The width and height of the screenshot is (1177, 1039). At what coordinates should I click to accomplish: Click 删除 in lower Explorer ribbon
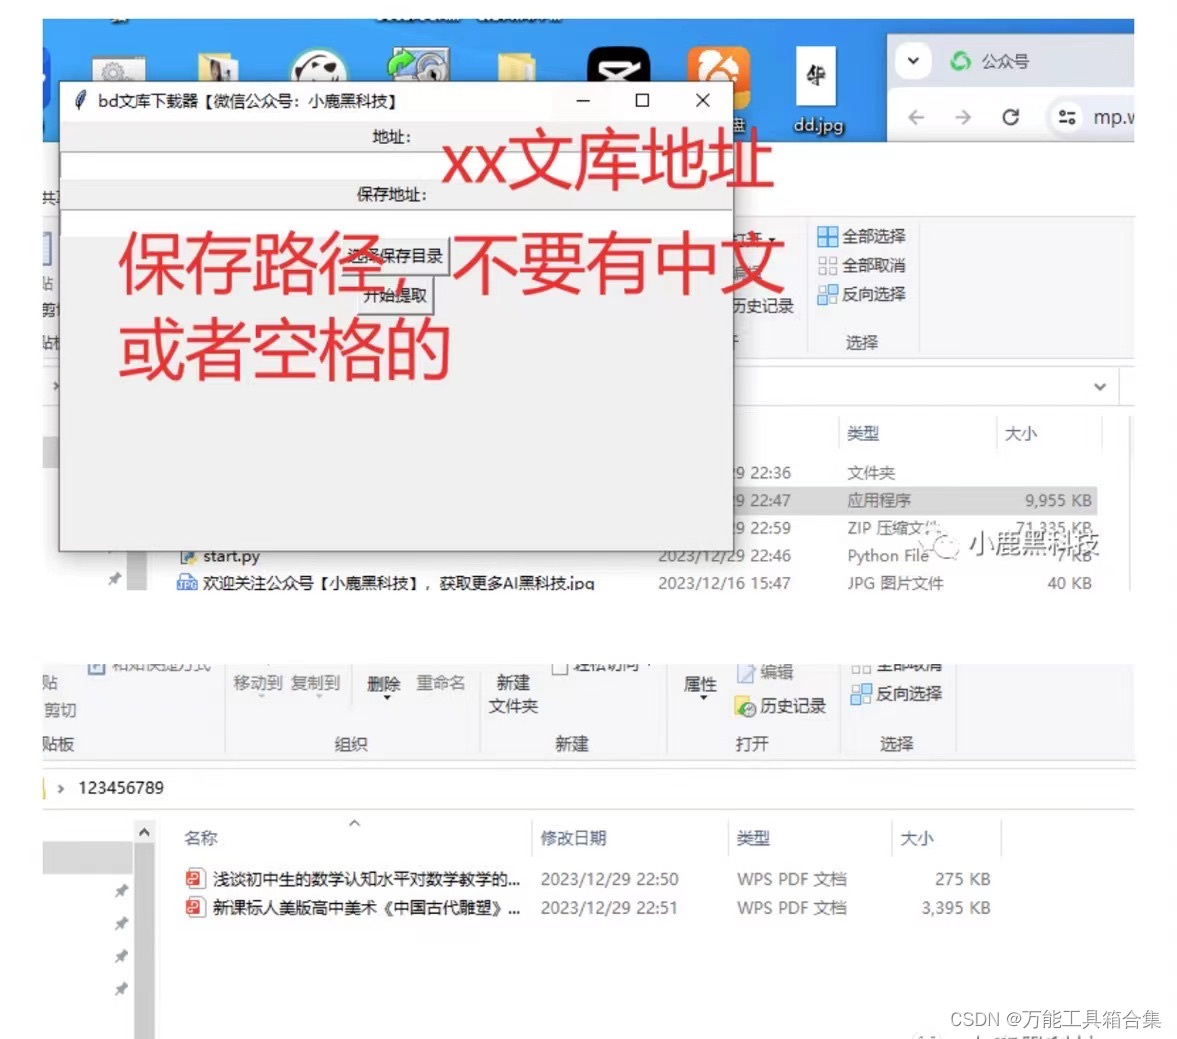pos(384,685)
